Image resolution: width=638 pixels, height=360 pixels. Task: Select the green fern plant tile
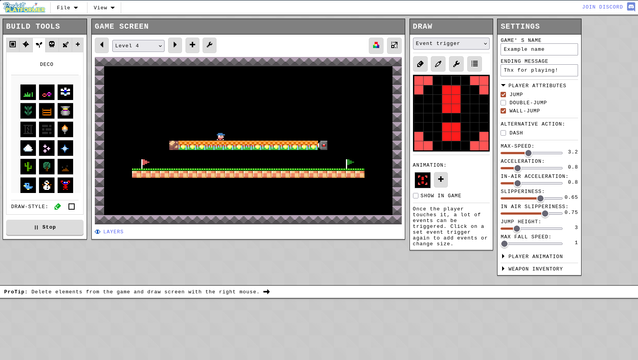[28, 111]
